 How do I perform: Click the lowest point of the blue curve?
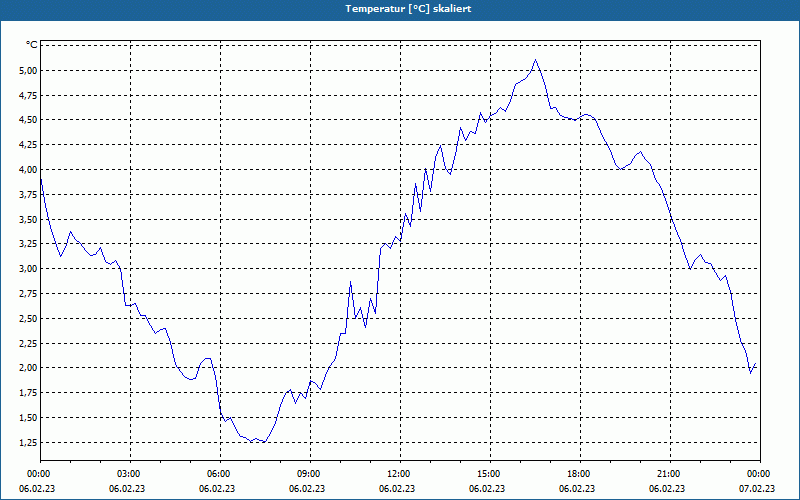263,442
